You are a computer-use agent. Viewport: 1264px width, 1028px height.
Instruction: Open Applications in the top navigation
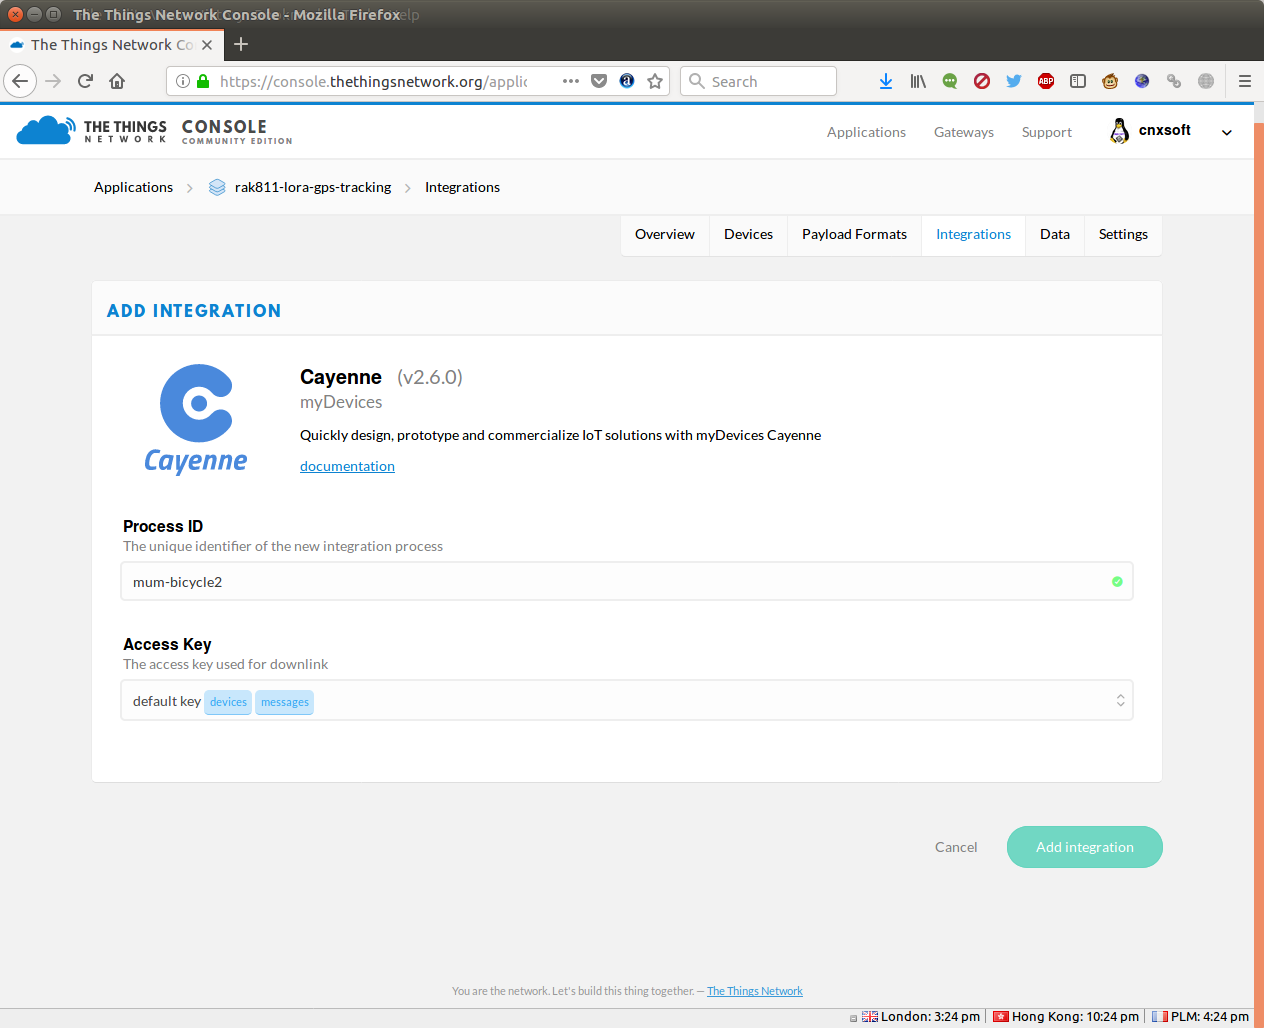tap(866, 132)
